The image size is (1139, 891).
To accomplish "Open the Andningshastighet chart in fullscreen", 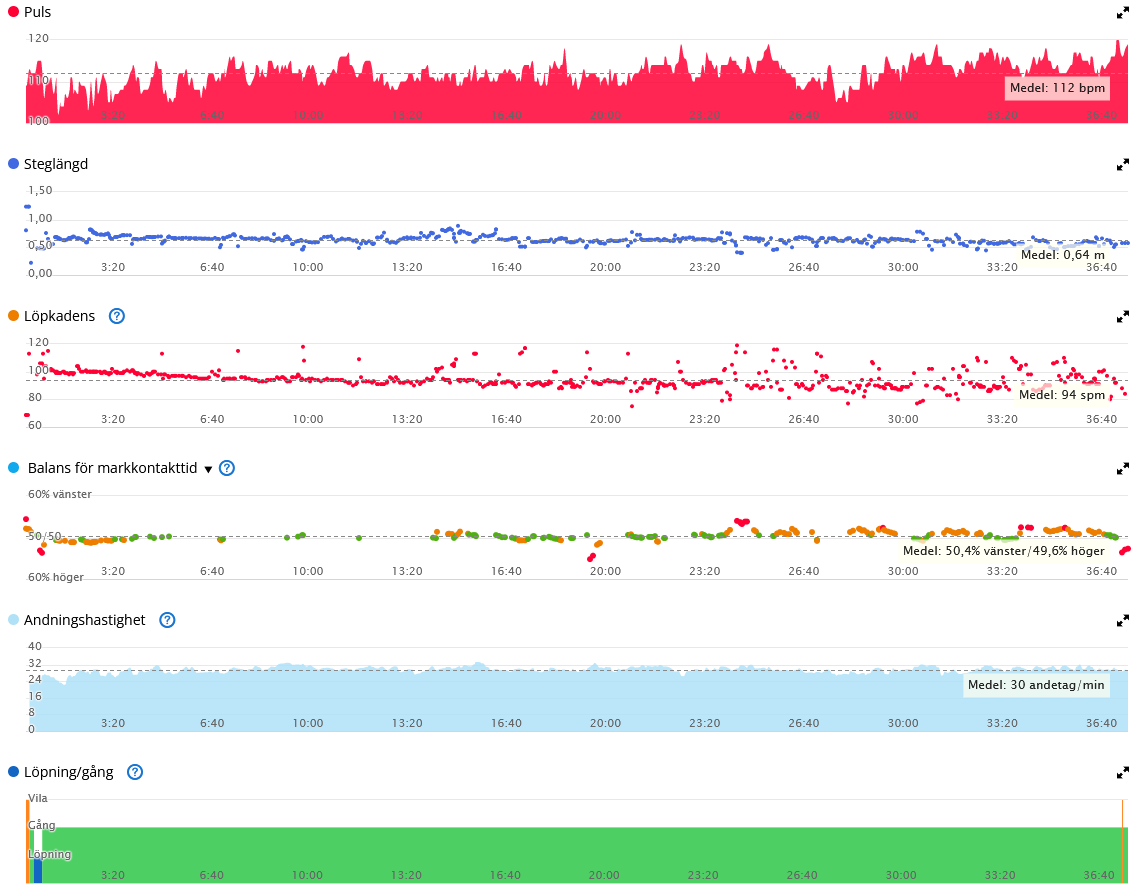I will click(1122, 620).
